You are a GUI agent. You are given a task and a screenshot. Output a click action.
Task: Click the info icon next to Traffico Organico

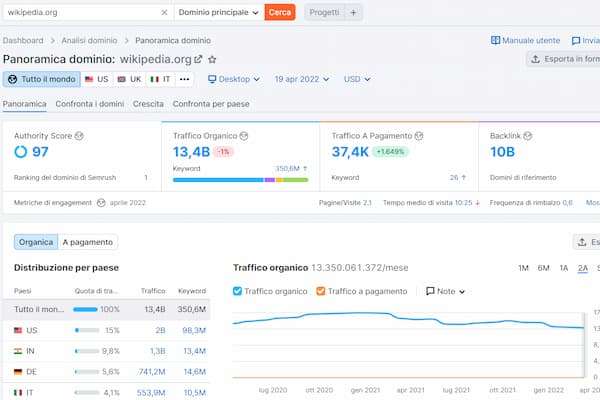click(x=243, y=135)
